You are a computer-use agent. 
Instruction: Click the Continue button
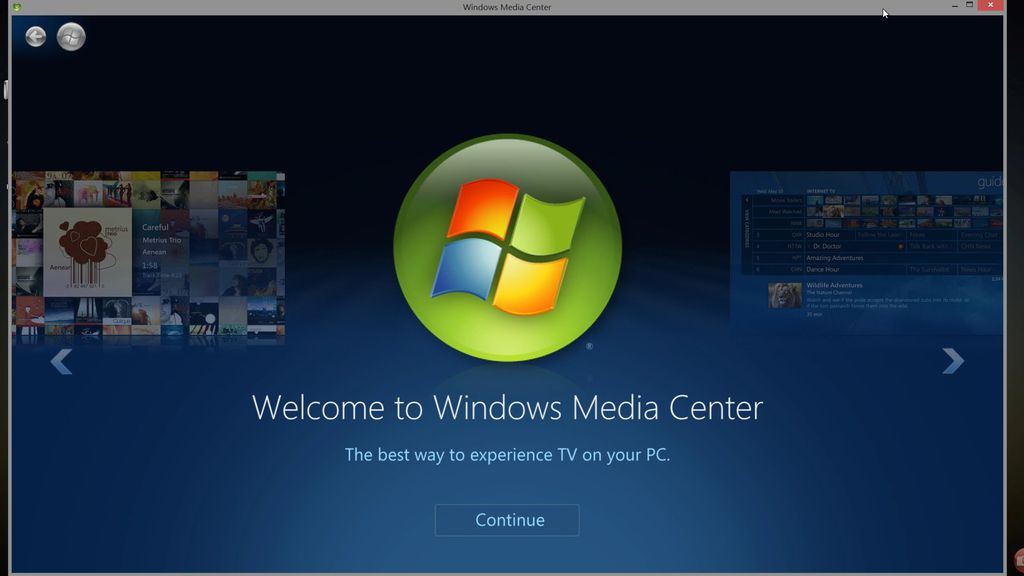point(507,520)
